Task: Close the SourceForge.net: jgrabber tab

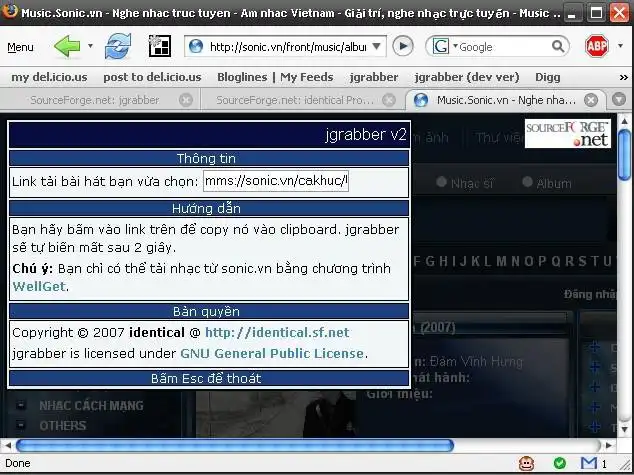Action: point(186,100)
